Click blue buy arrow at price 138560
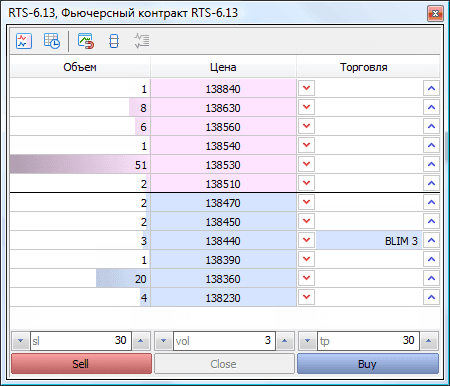This screenshot has height=386, width=450. (x=431, y=126)
